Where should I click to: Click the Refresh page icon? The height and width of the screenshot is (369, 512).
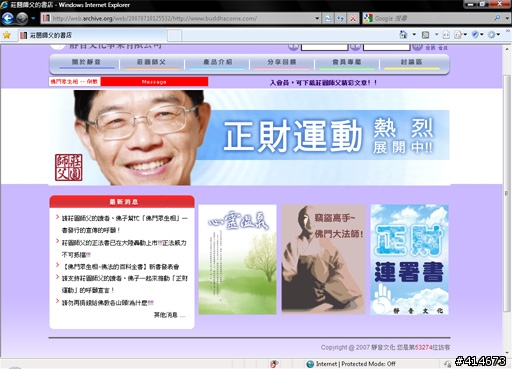tap(340, 18)
